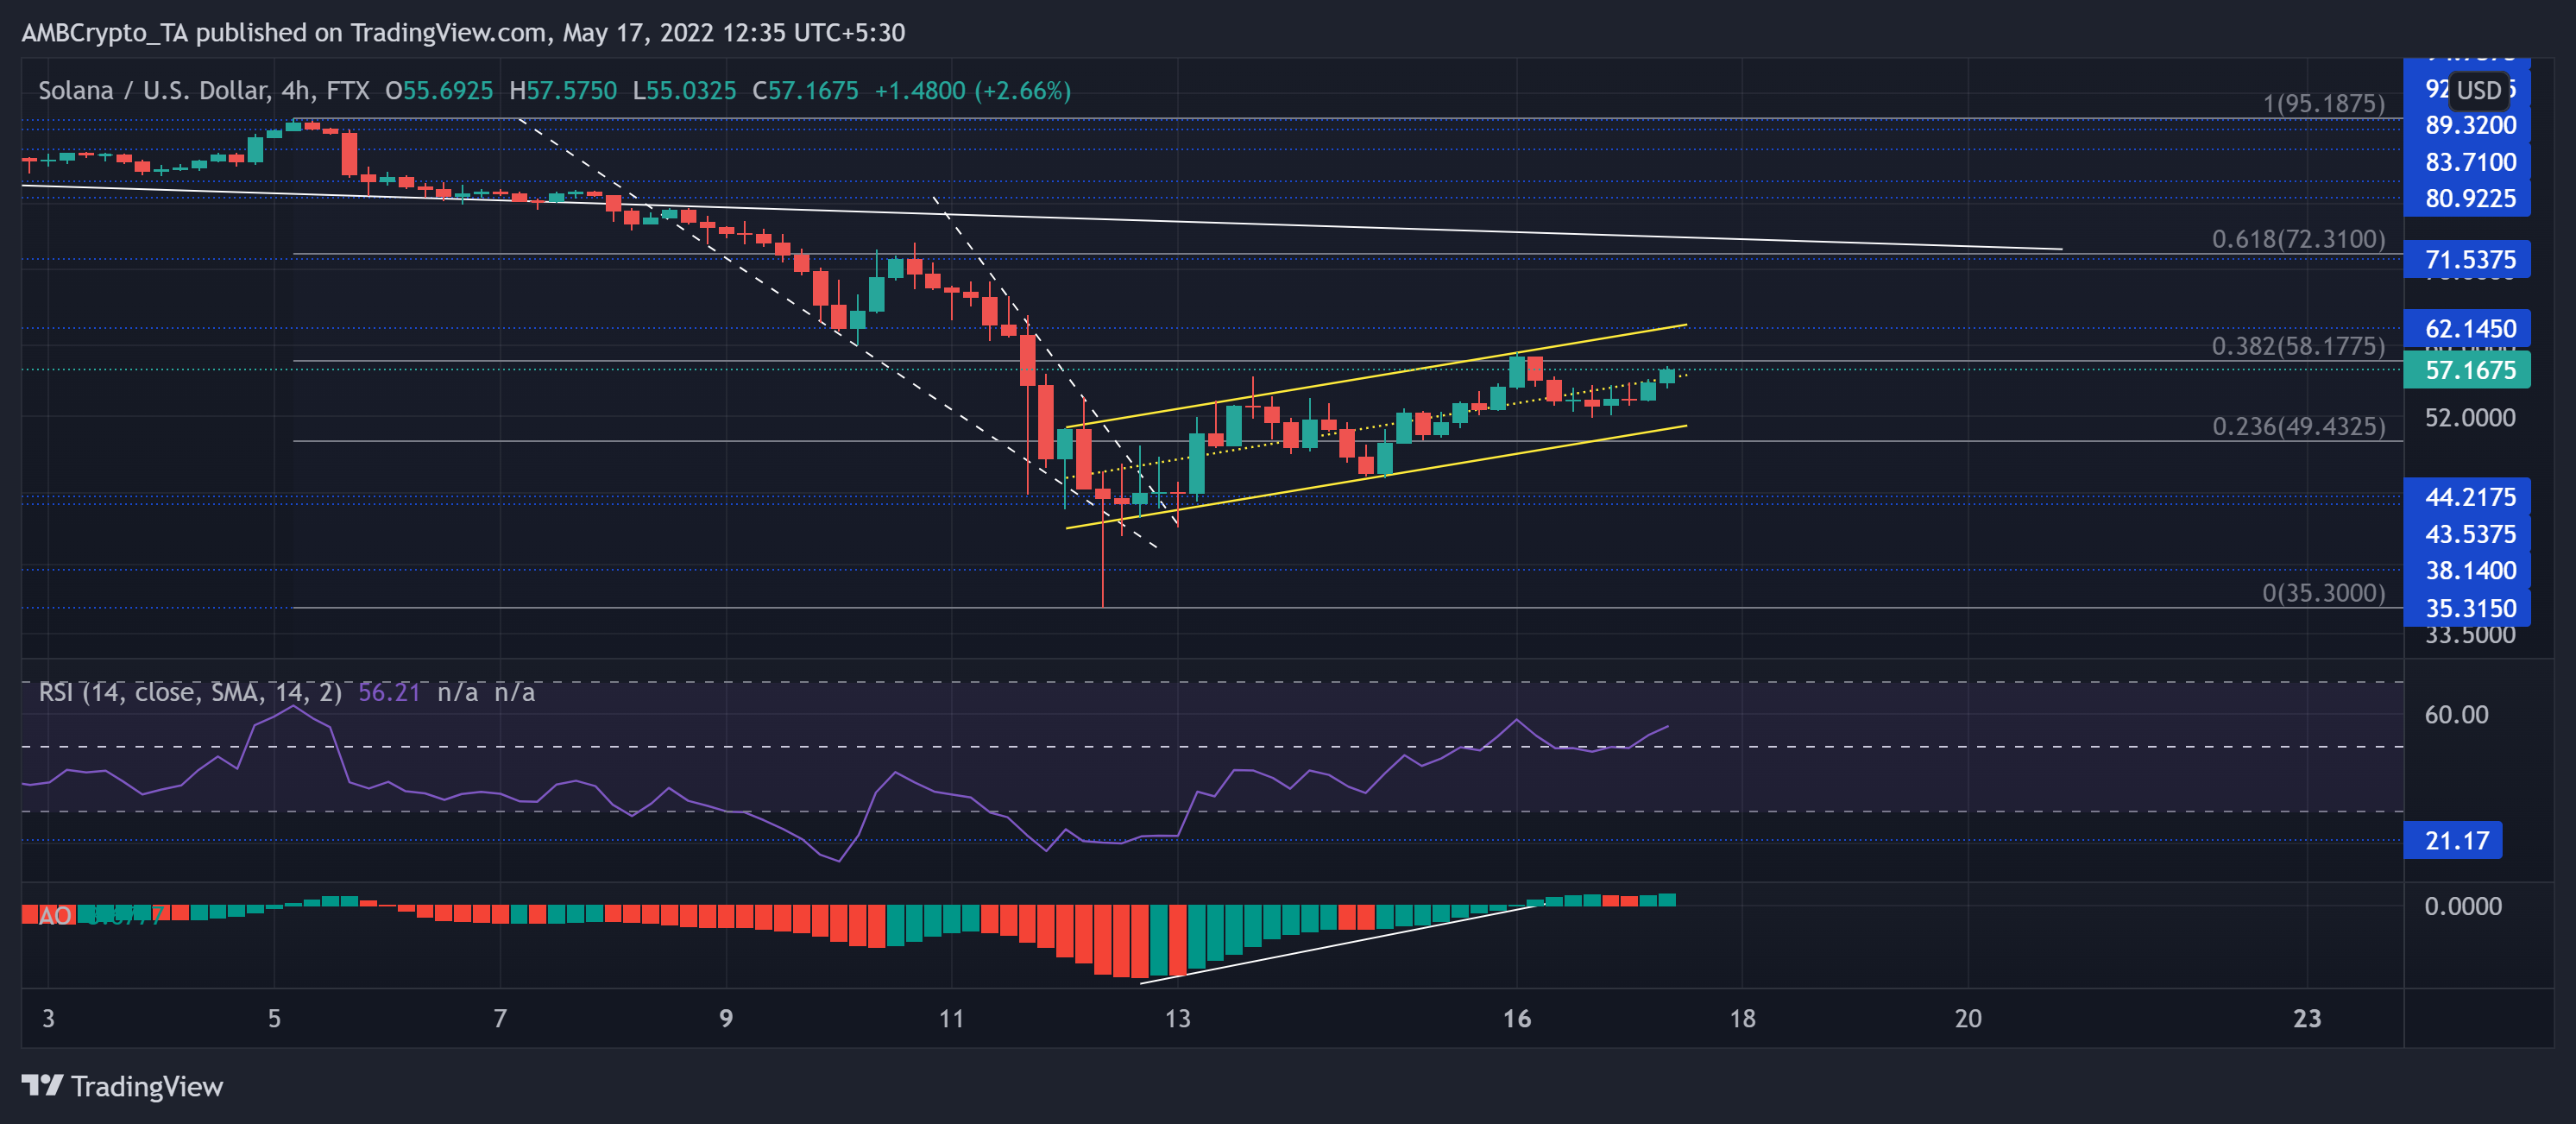This screenshot has height=1124, width=2576.
Task: Click the AO indicator label
Action: [54, 916]
